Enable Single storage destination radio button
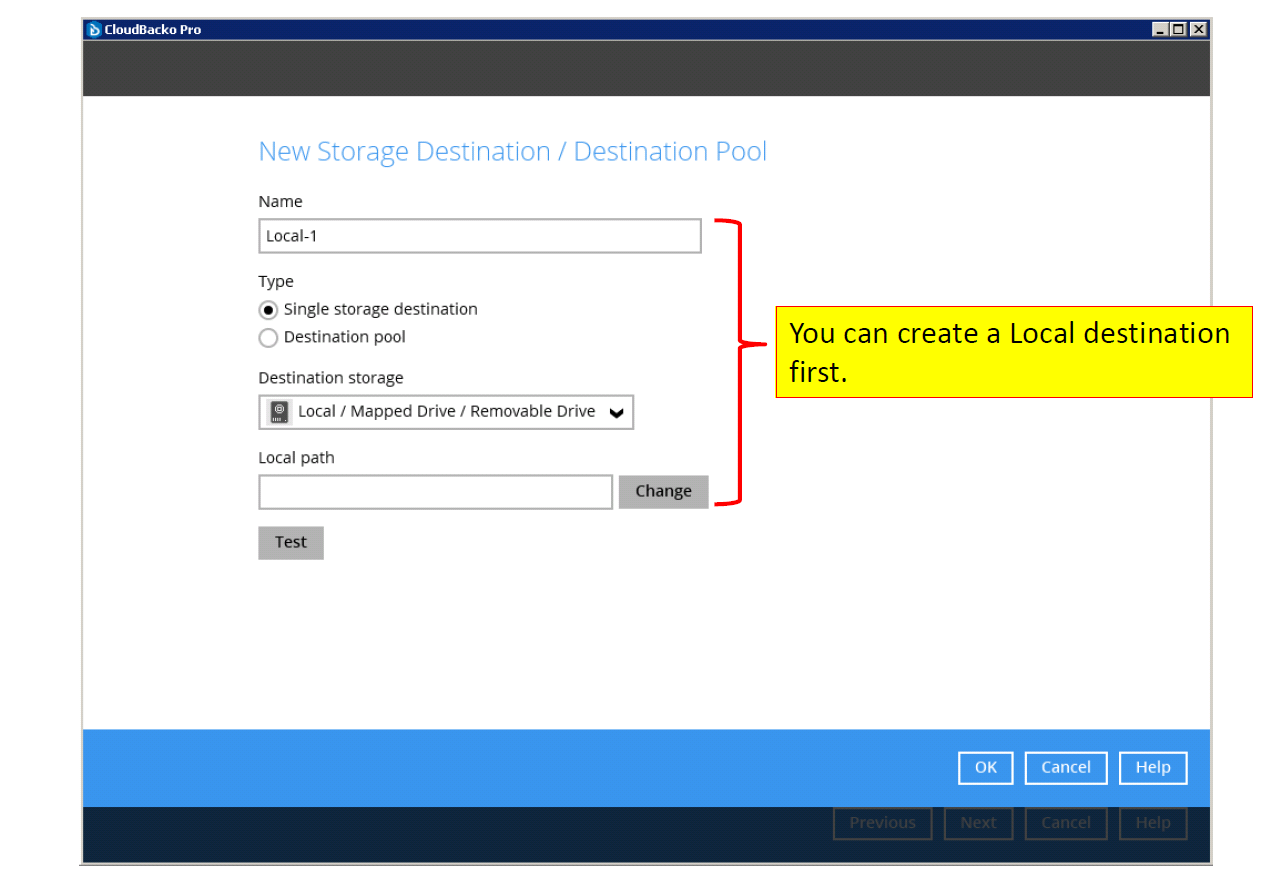 (x=267, y=309)
